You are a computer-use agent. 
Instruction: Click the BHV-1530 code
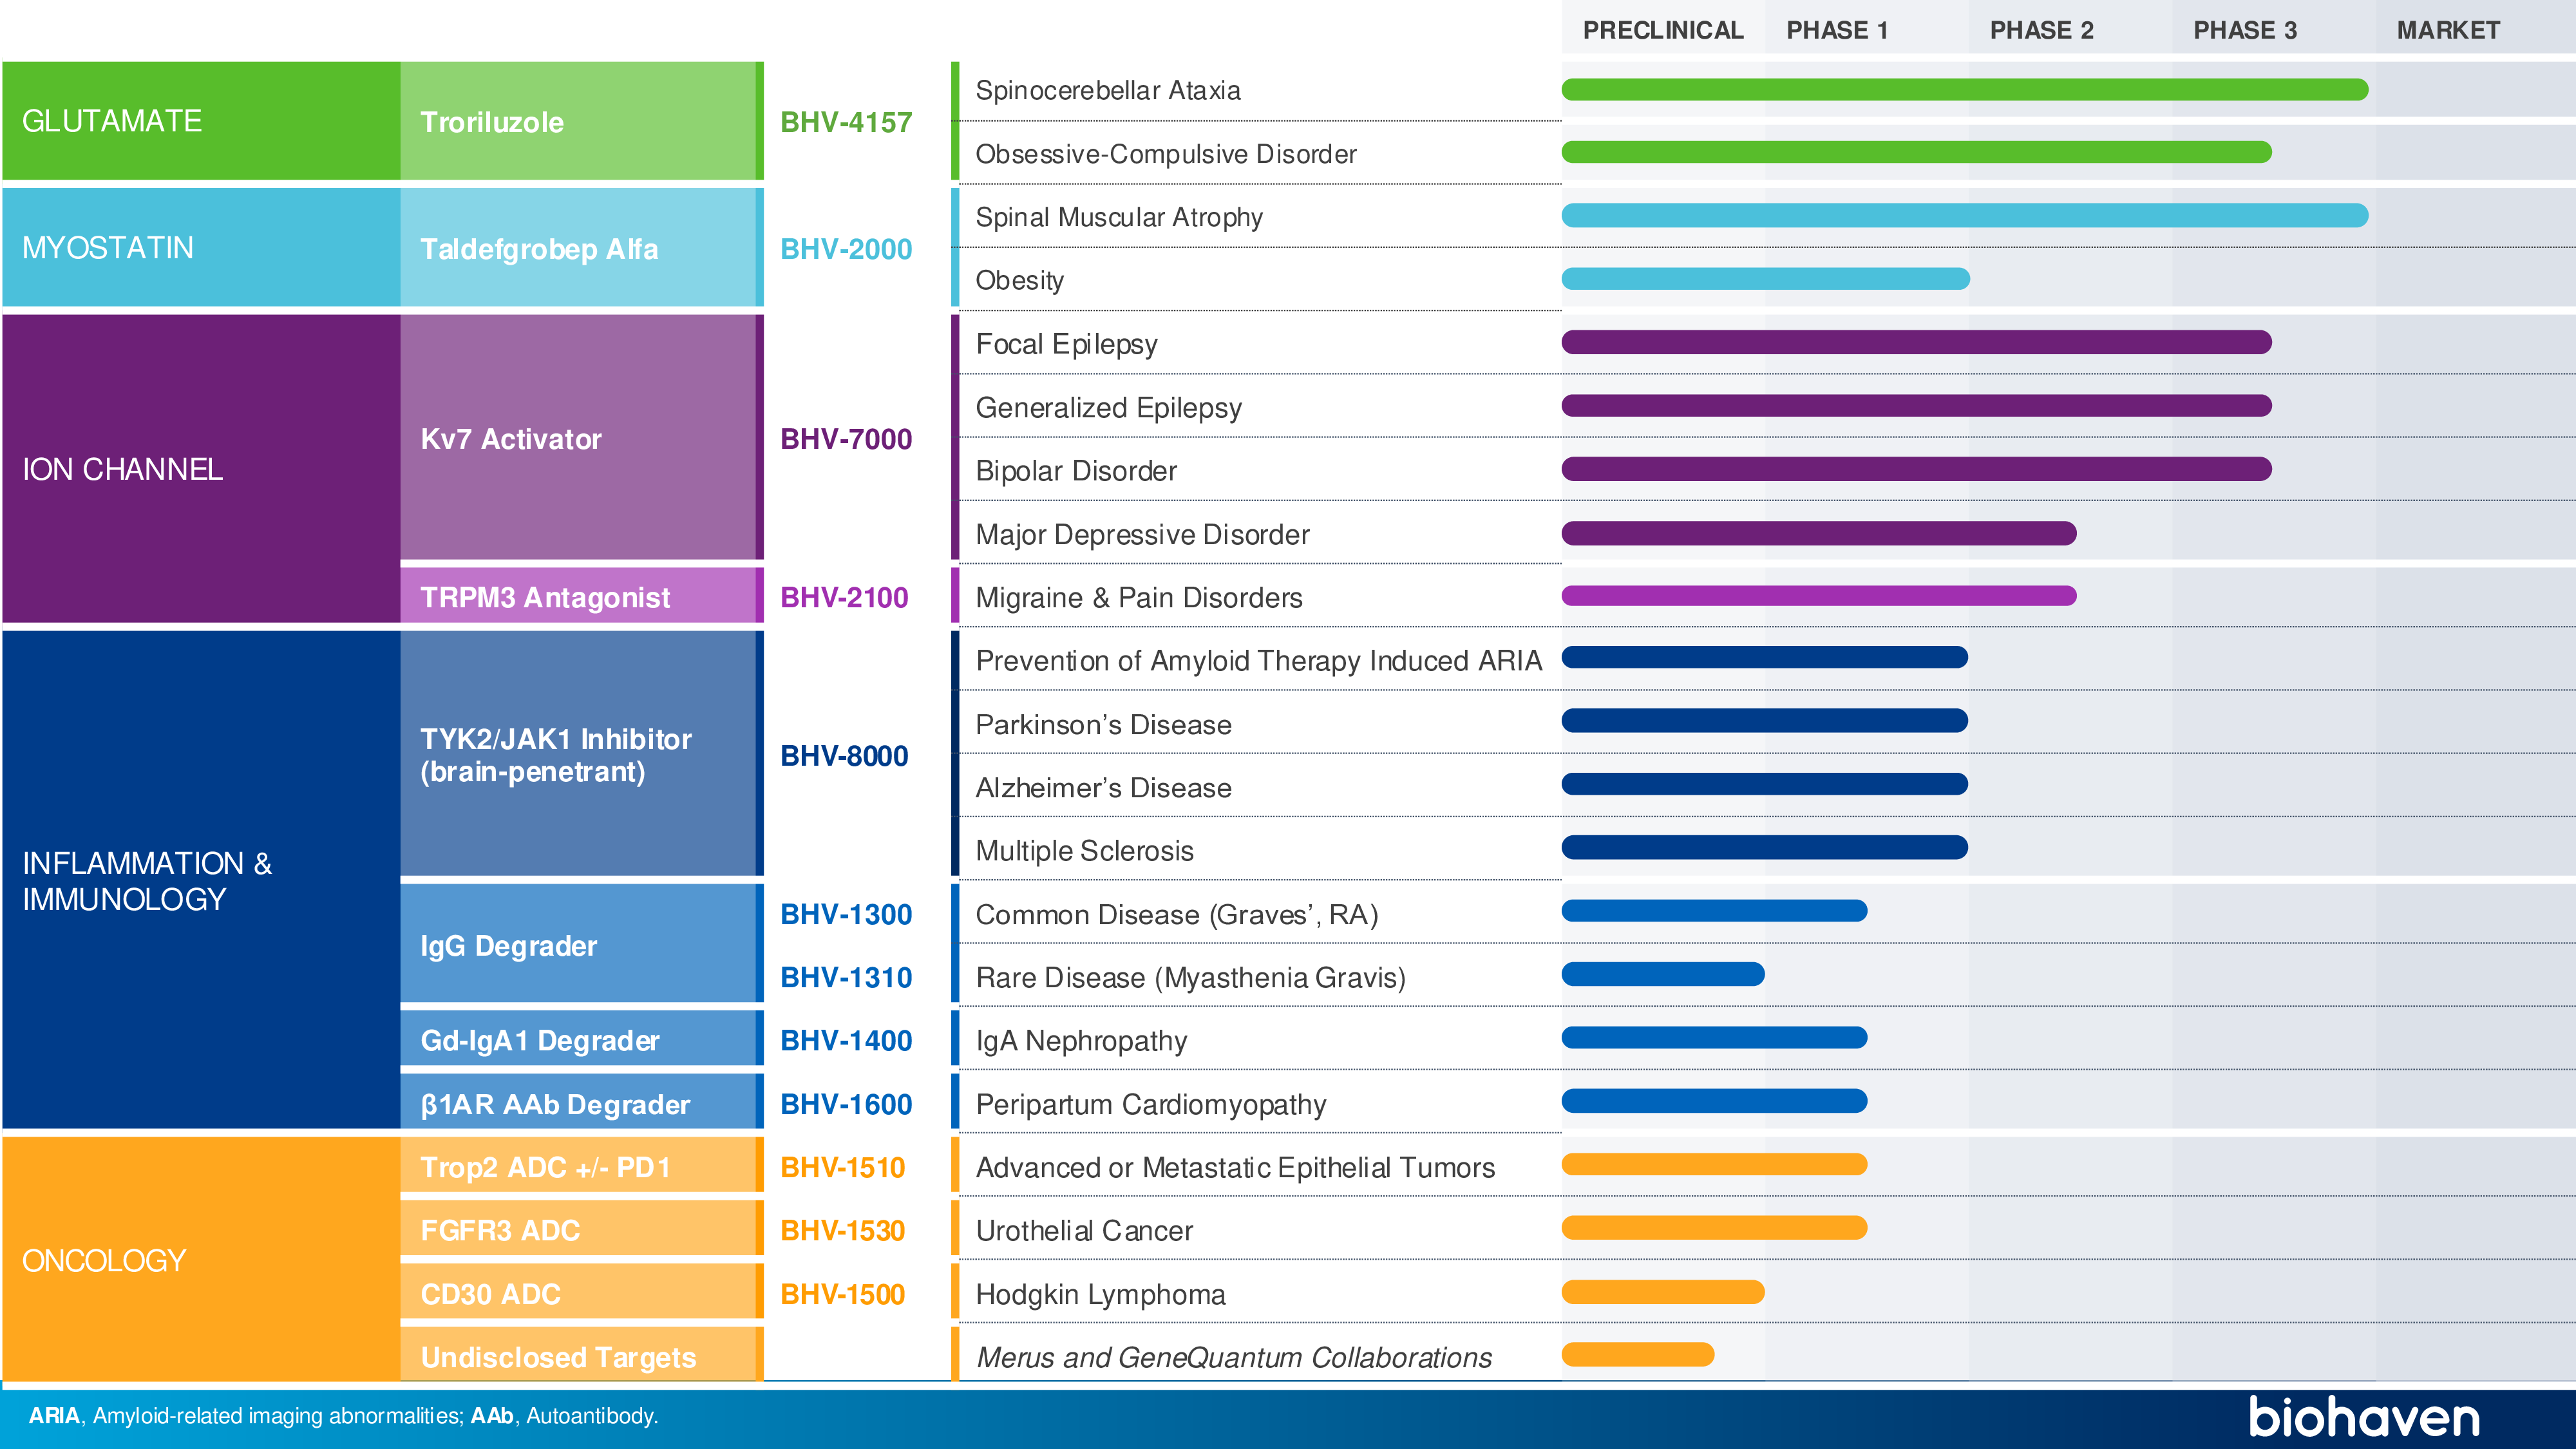click(x=842, y=1230)
